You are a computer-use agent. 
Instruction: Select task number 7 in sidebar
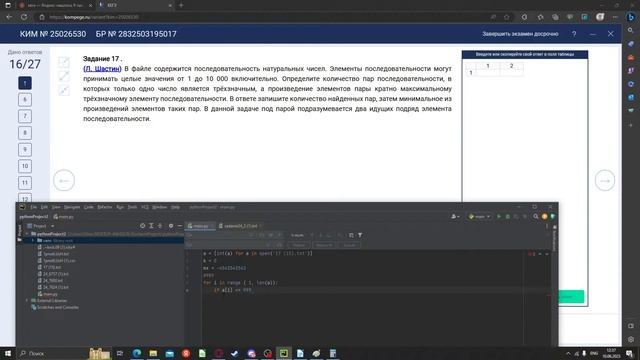(25, 116)
